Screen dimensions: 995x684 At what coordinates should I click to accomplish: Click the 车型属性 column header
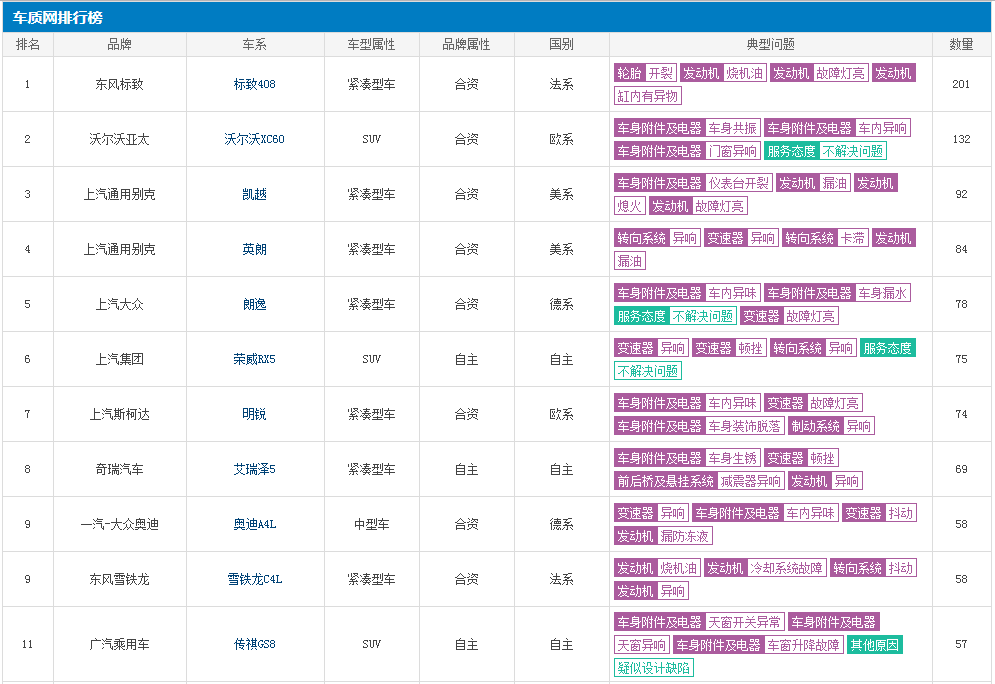click(x=372, y=44)
